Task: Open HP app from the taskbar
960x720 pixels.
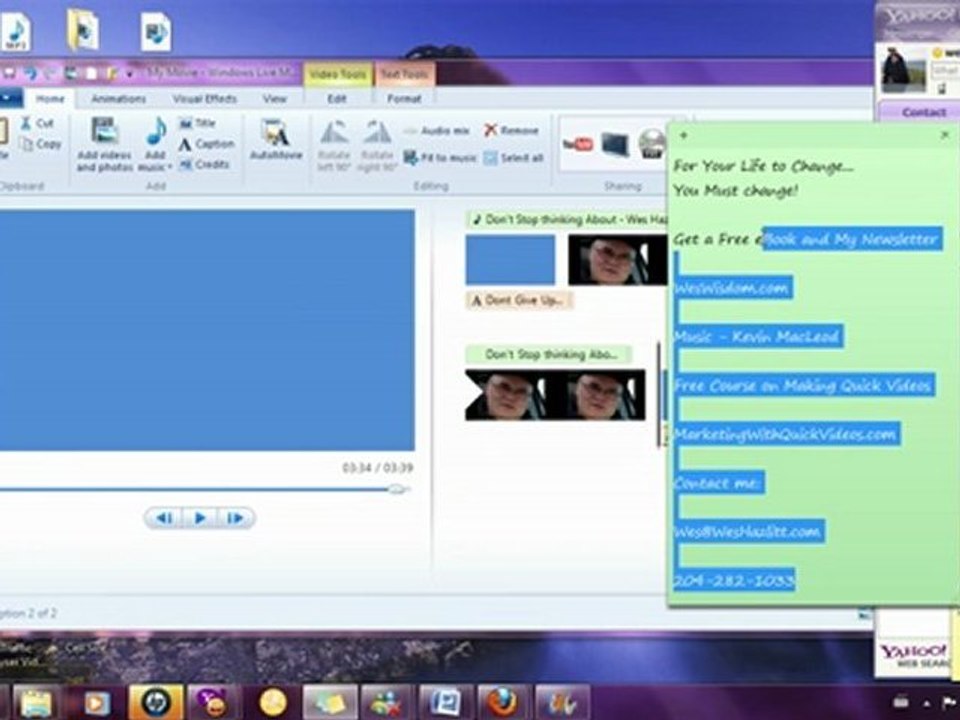Action: [x=156, y=702]
